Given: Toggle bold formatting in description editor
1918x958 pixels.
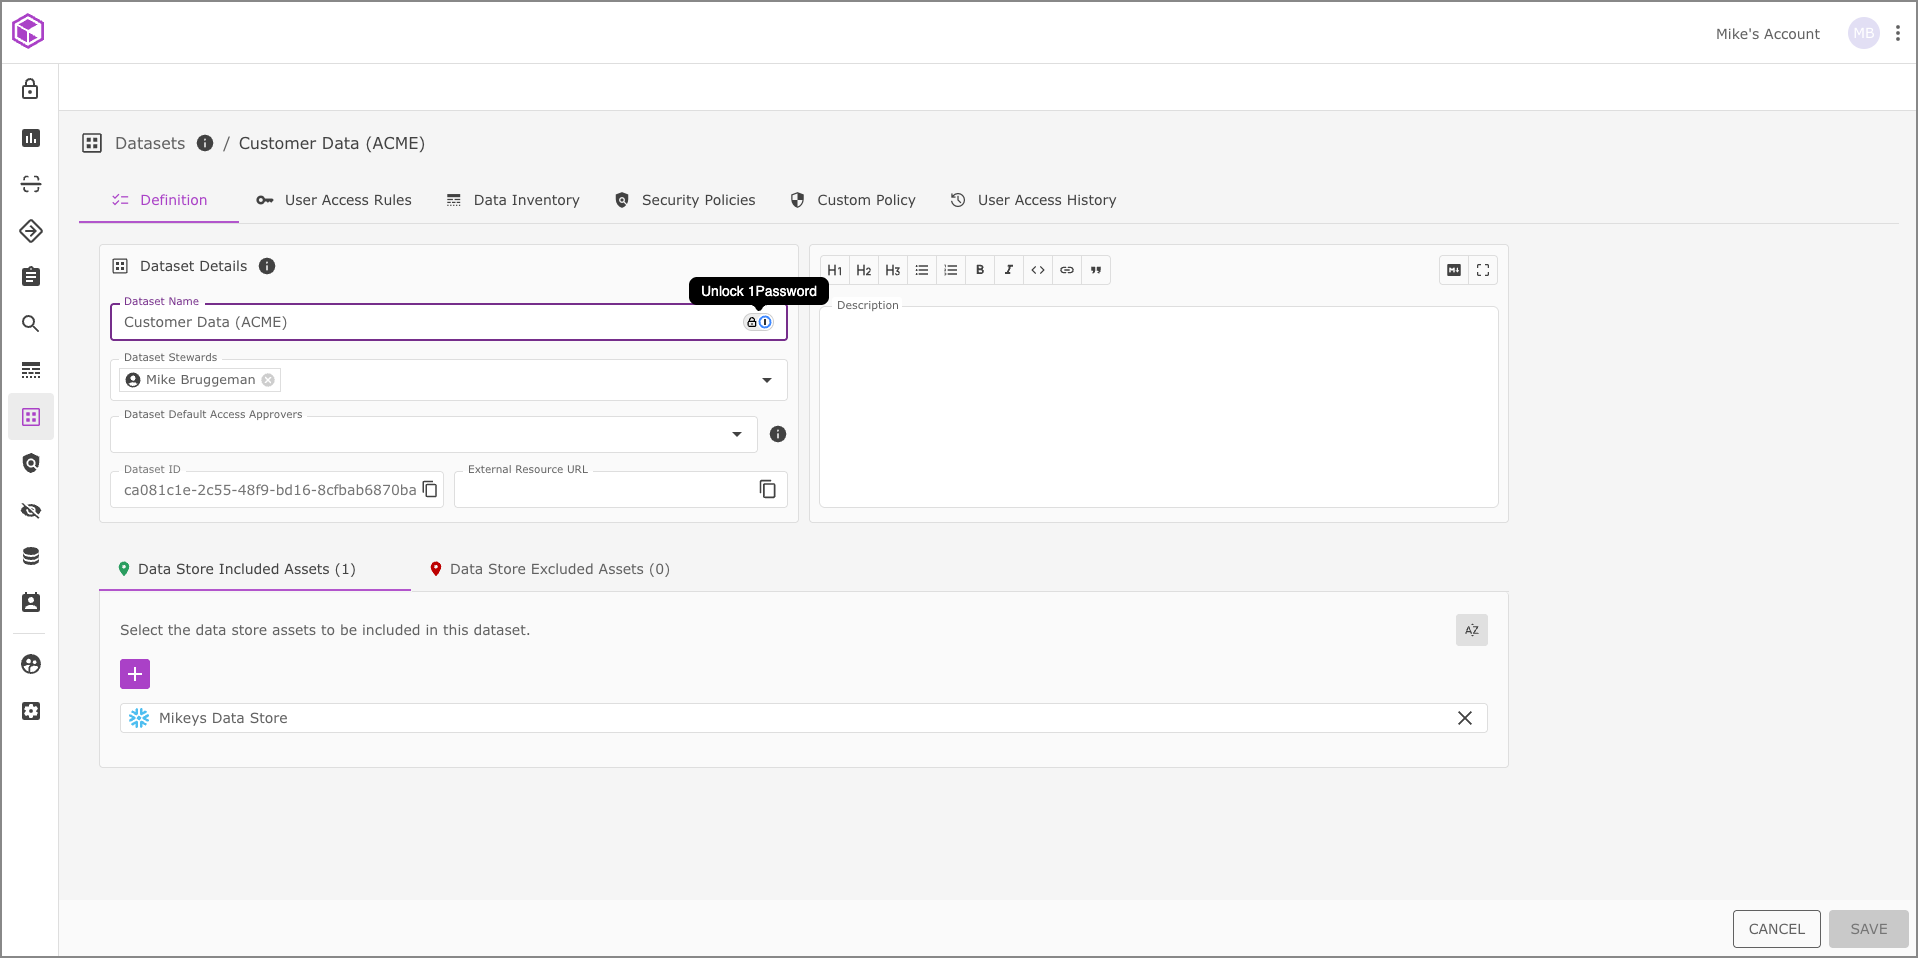Looking at the screenshot, I should pyautogui.click(x=980, y=270).
